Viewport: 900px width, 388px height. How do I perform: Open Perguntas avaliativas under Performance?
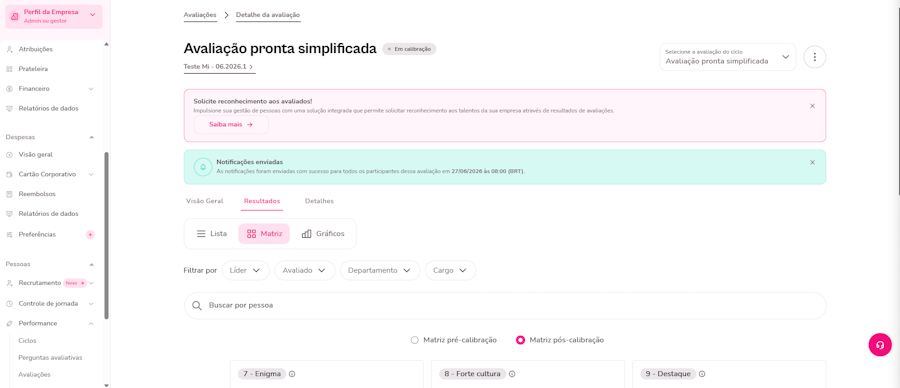tap(51, 358)
